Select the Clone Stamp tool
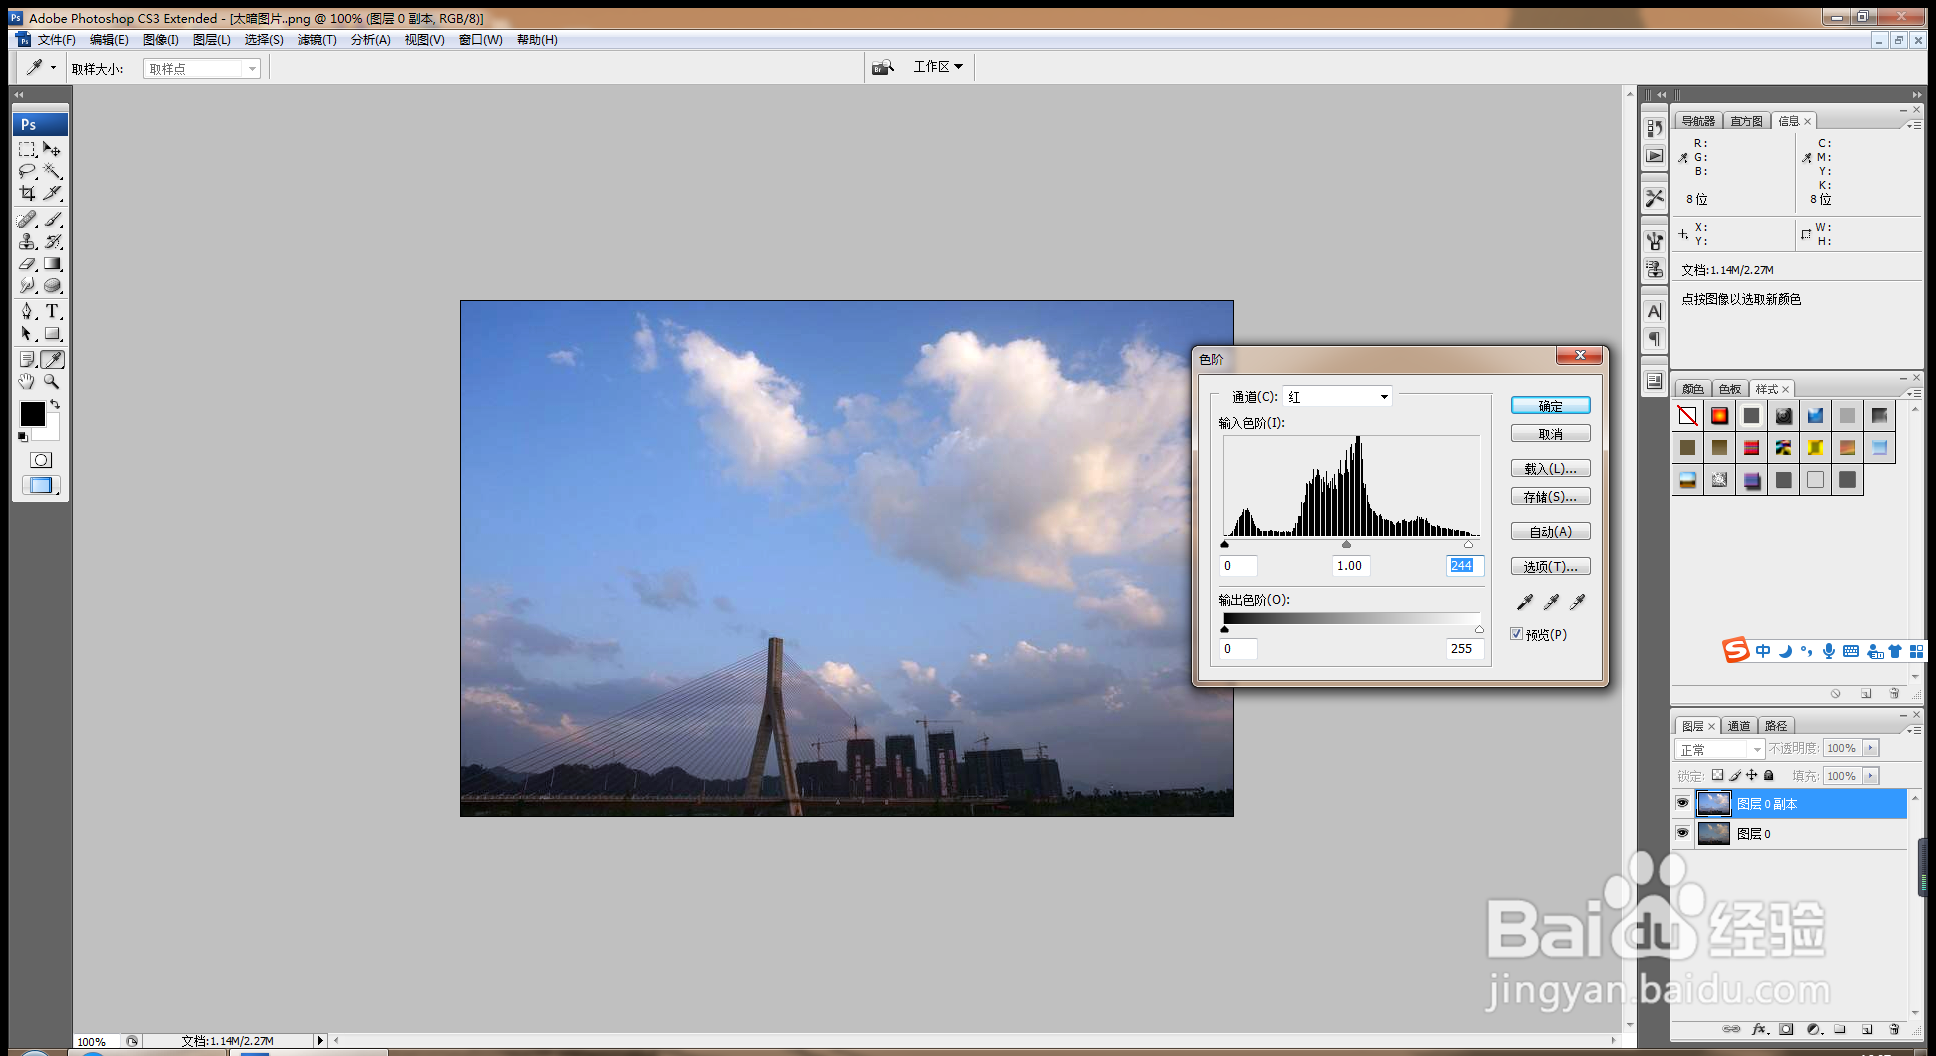Viewport: 1936px width, 1056px height. tap(27, 241)
